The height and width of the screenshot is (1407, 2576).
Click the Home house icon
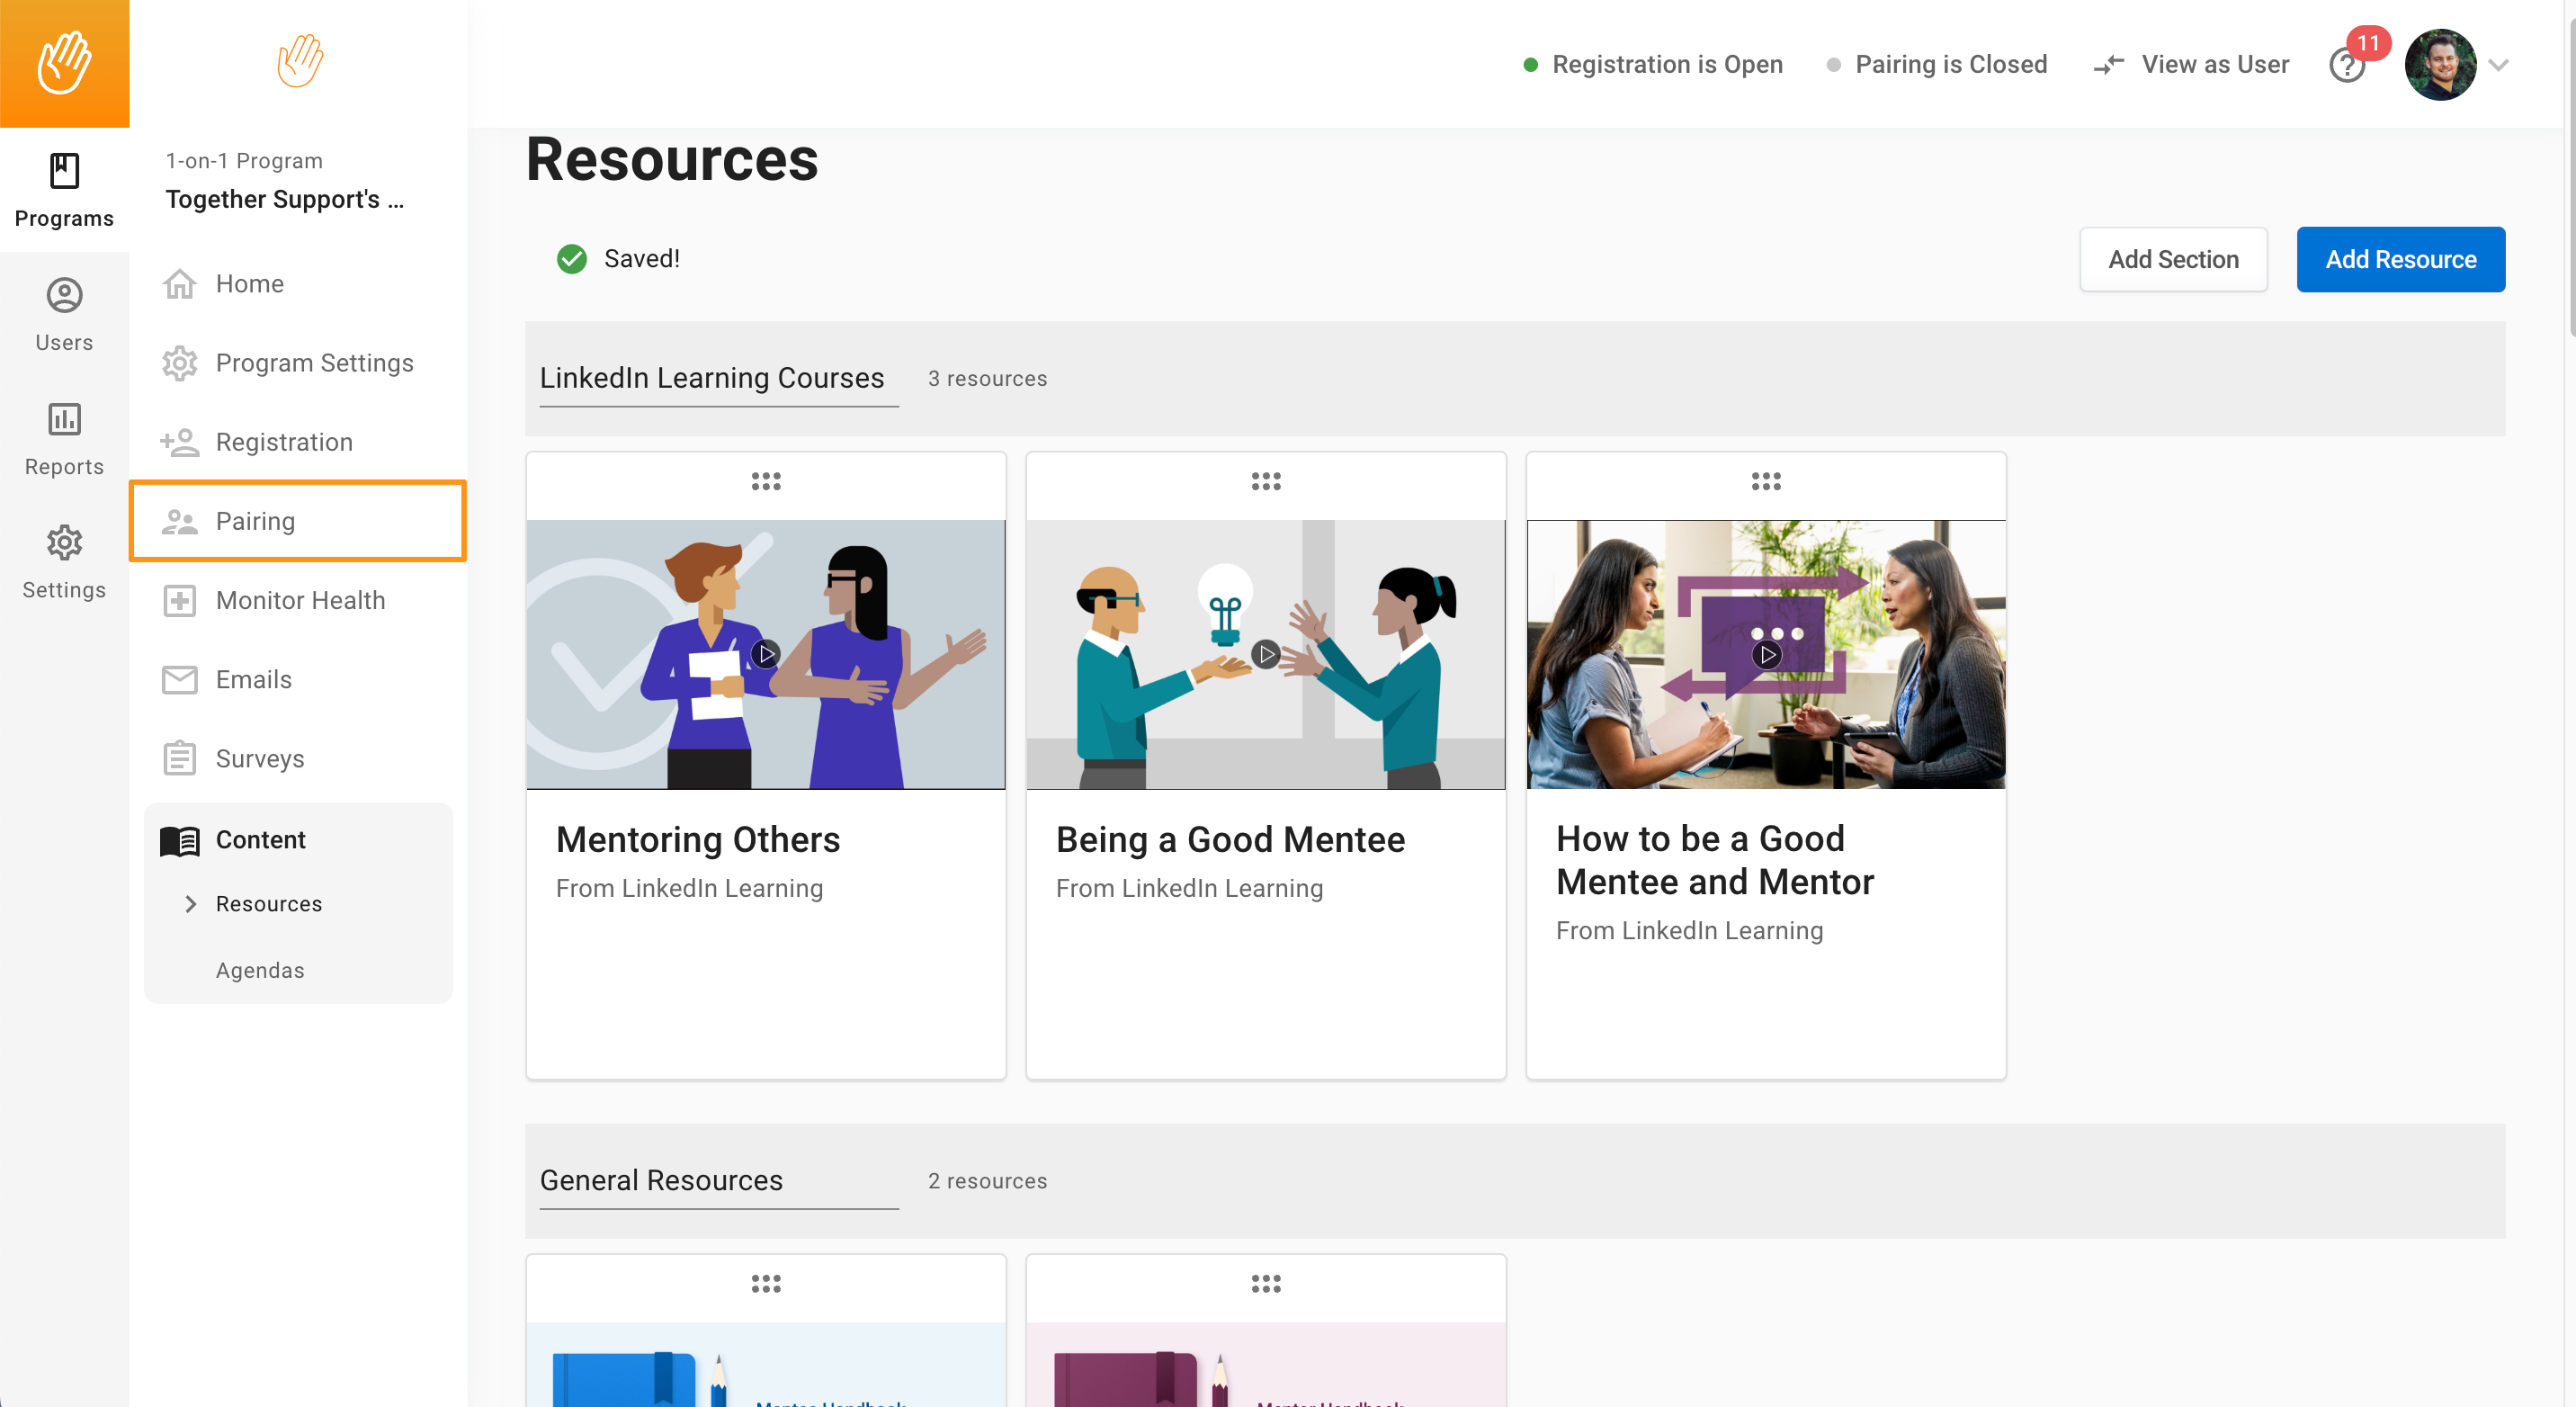click(180, 284)
